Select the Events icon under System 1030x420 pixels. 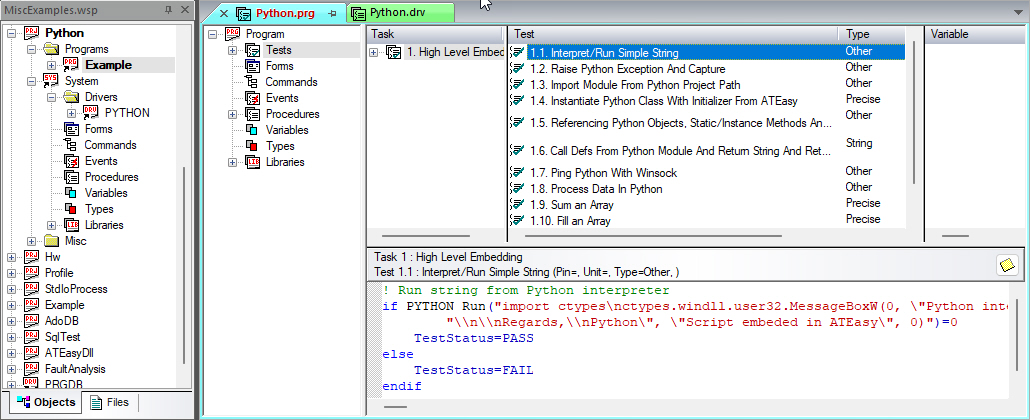click(x=72, y=161)
